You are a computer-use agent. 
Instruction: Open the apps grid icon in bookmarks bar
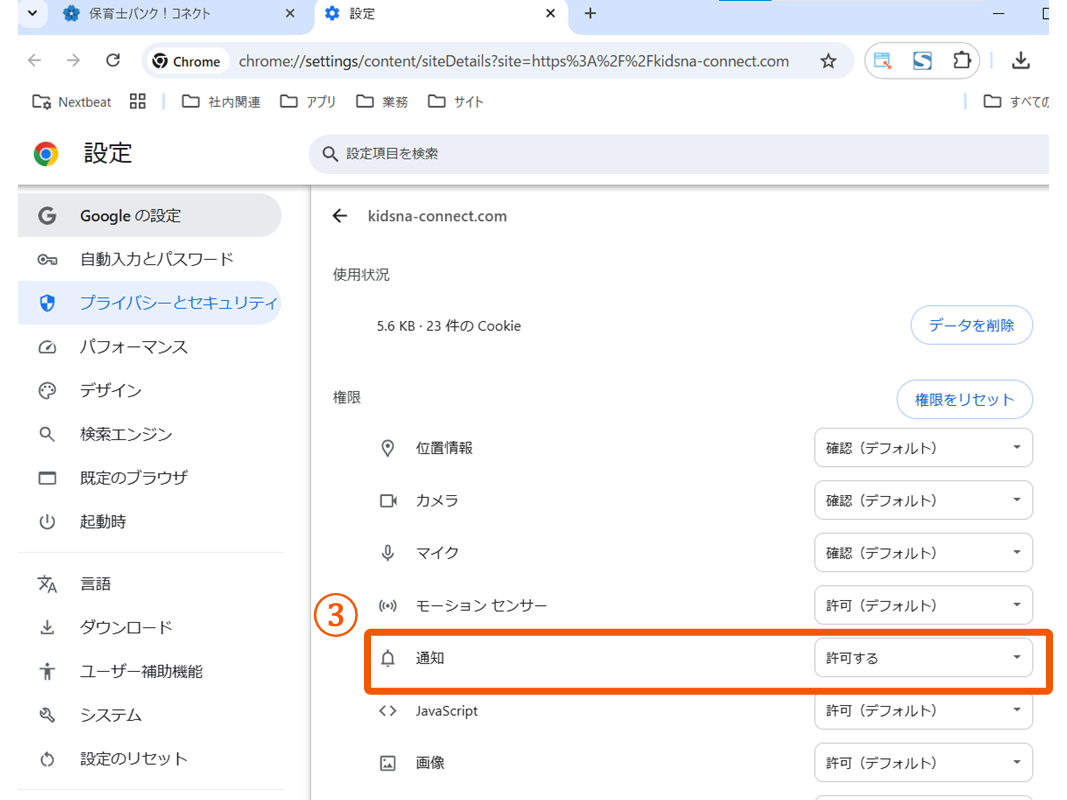(138, 101)
